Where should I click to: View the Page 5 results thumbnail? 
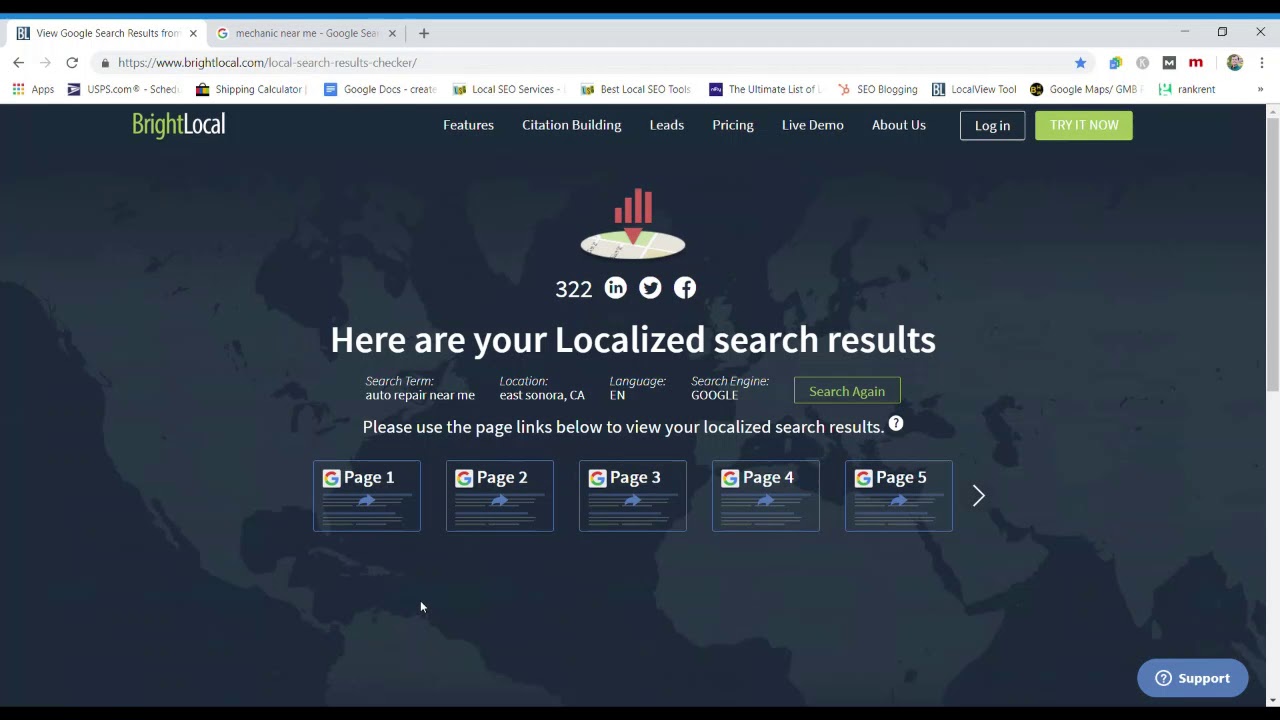pyautogui.click(x=899, y=496)
